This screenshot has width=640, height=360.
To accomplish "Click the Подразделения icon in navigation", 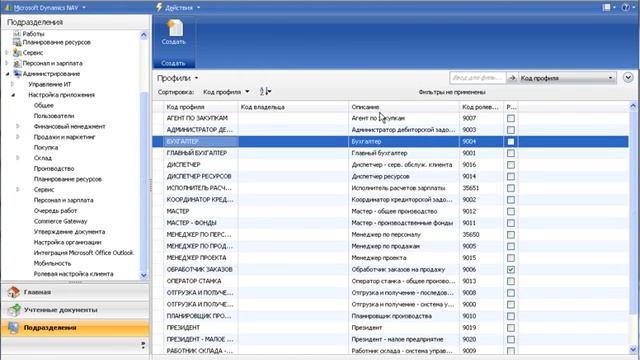I will pyautogui.click(x=13, y=328).
